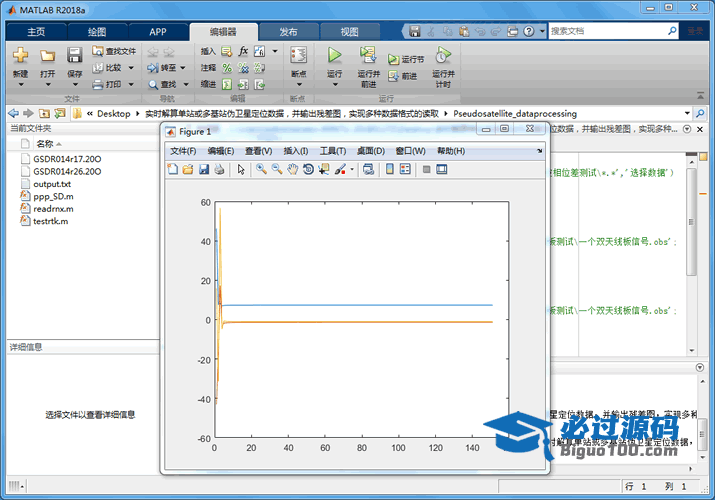Click the Open File icon in Figure toolbar
Image resolution: width=715 pixels, height=500 pixels.
pos(187,170)
